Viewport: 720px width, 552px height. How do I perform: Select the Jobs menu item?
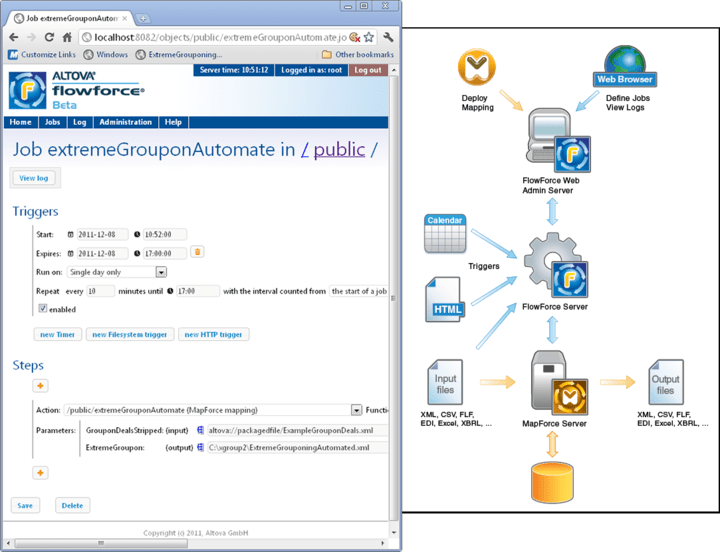[x=52, y=122]
